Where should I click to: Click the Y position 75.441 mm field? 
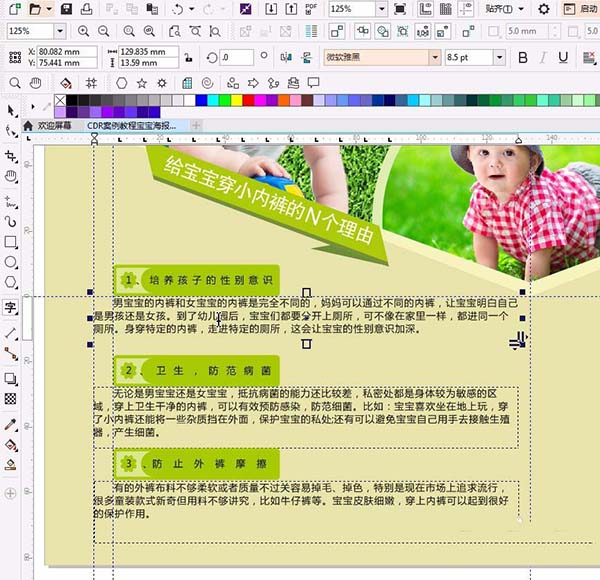pos(67,63)
